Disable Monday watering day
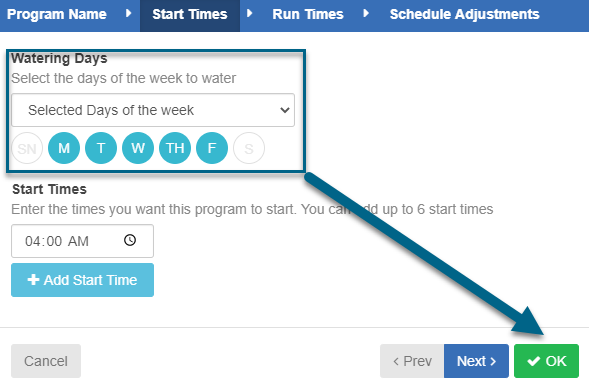Viewport: 589px width, 388px height. pos(64,148)
